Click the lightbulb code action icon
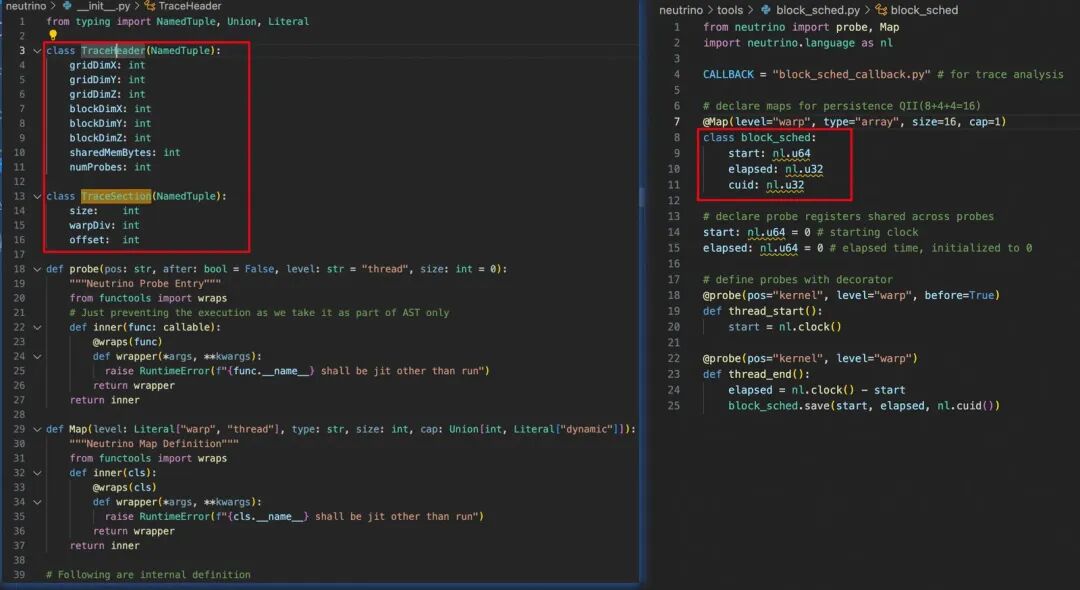Viewport: 1080px width, 590px height. tap(52, 34)
